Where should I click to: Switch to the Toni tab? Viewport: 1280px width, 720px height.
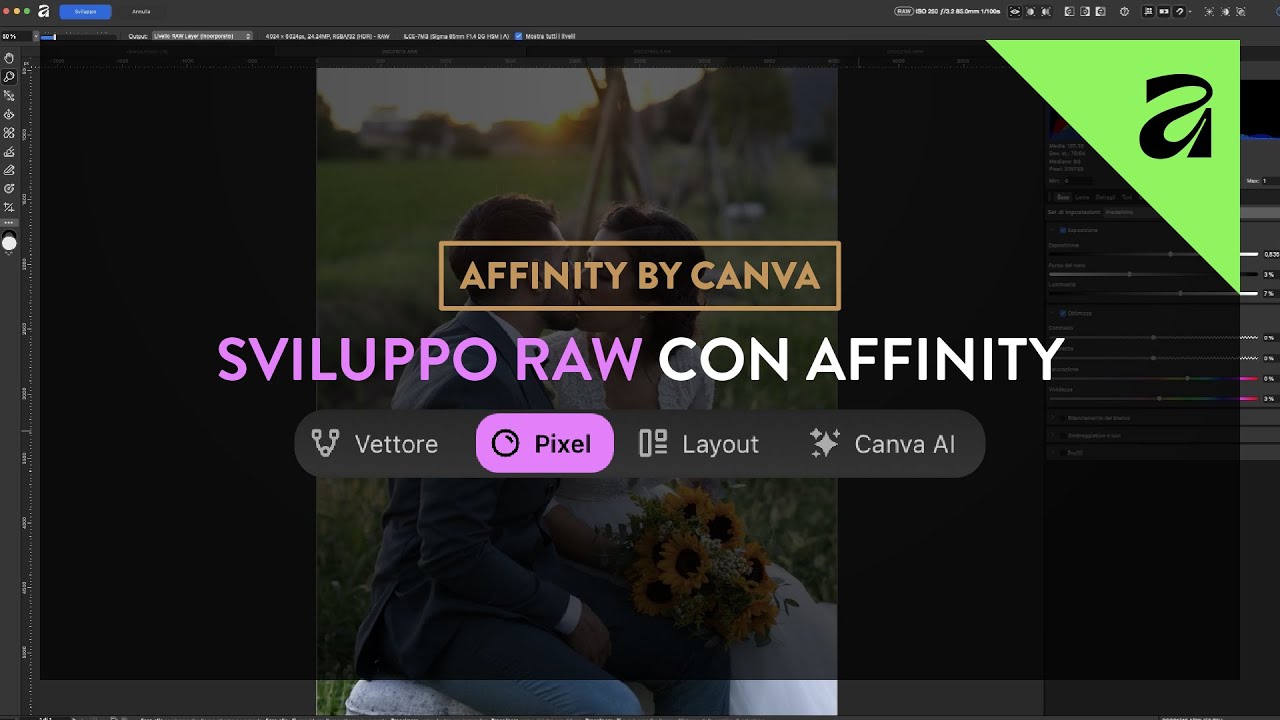pyautogui.click(x=1127, y=197)
